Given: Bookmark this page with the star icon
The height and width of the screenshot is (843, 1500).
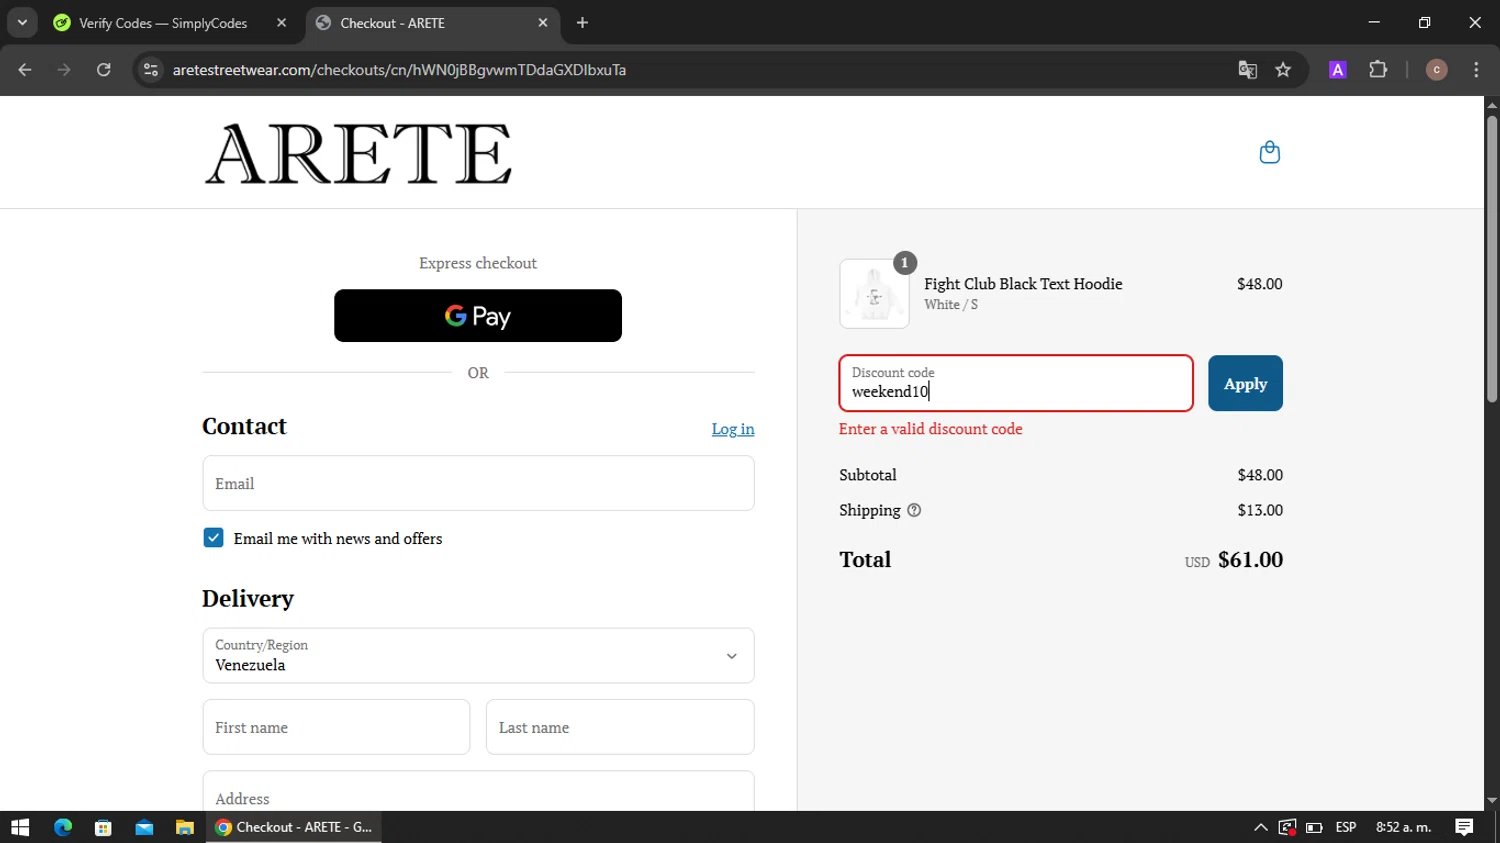Looking at the screenshot, I should pos(1283,70).
